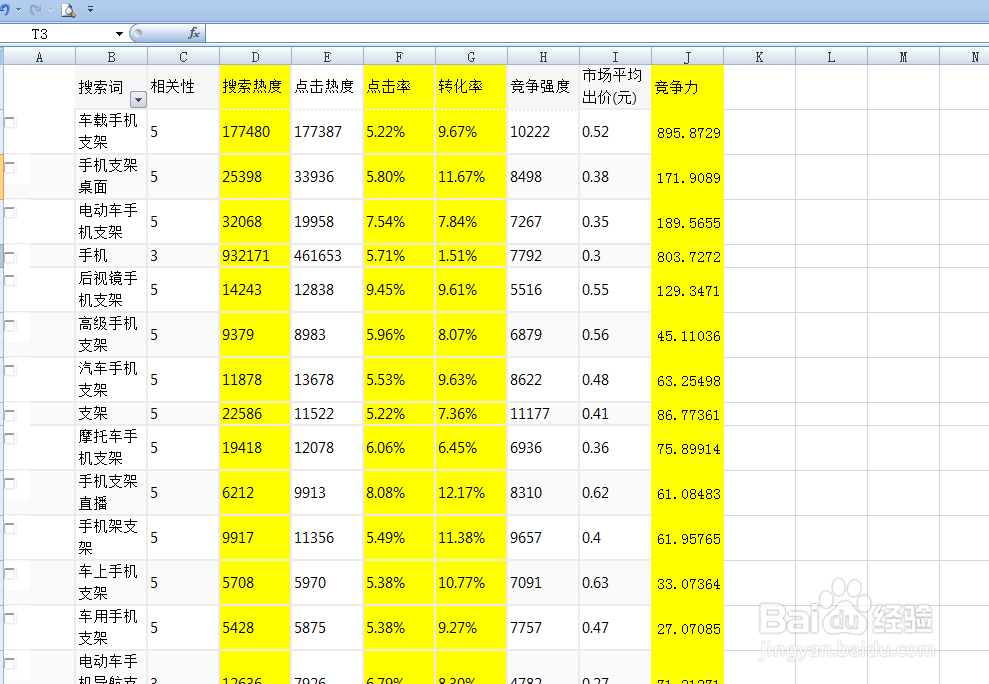Tick the checkbox beside 汽车手机支架 row
Image resolution: width=989 pixels, height=684 pixels.
tap(9, 370)
